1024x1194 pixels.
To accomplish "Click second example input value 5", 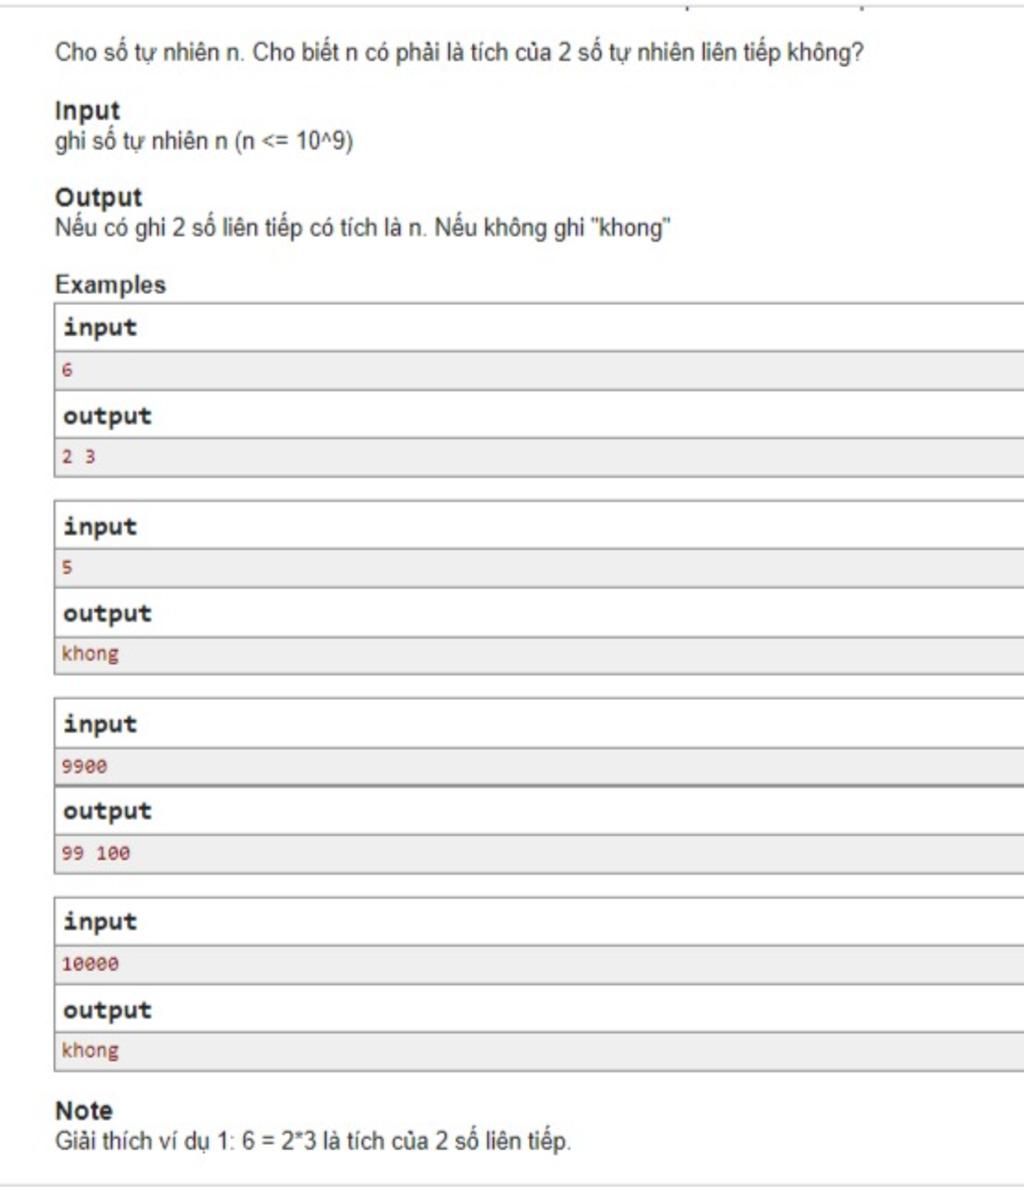I will click(67, 567).
